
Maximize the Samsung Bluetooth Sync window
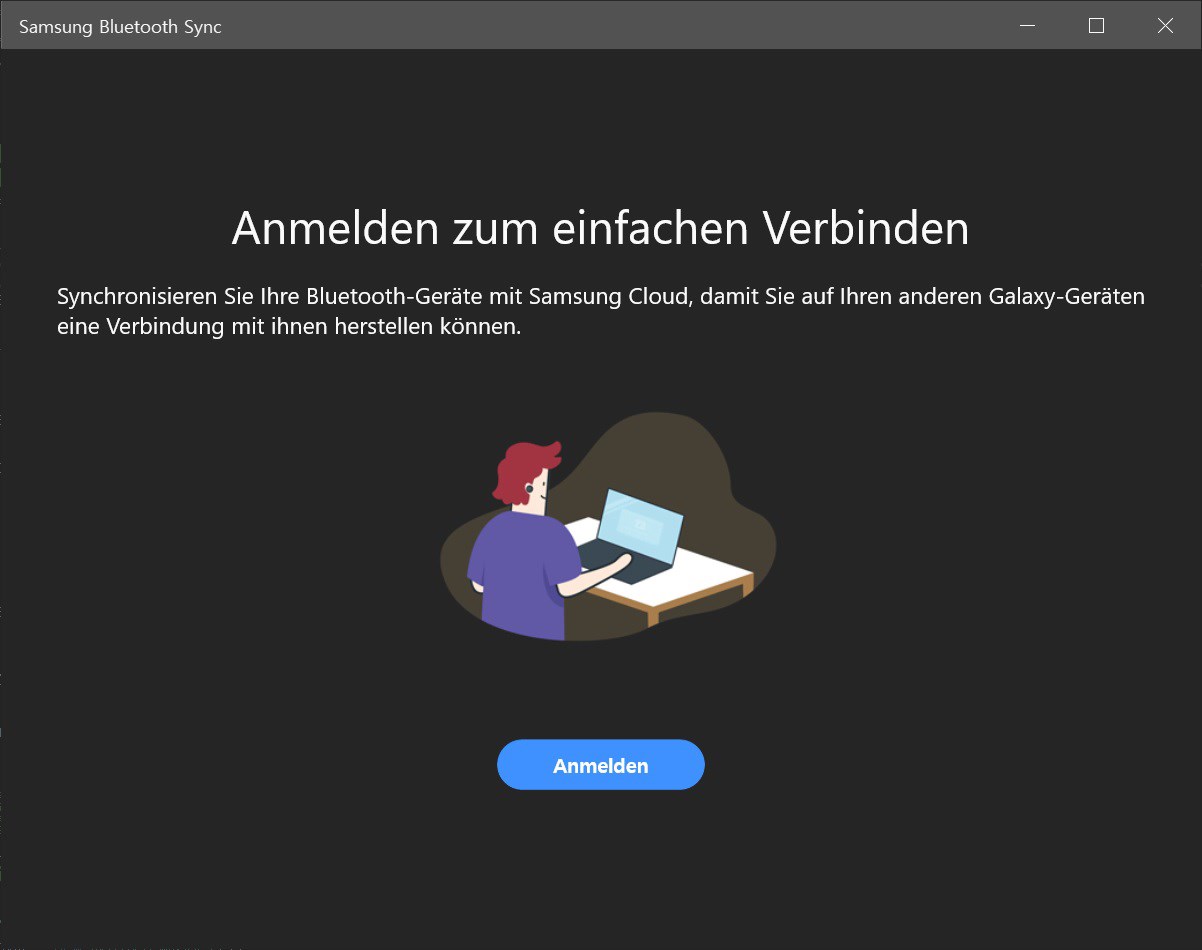tap(1096, 26)
